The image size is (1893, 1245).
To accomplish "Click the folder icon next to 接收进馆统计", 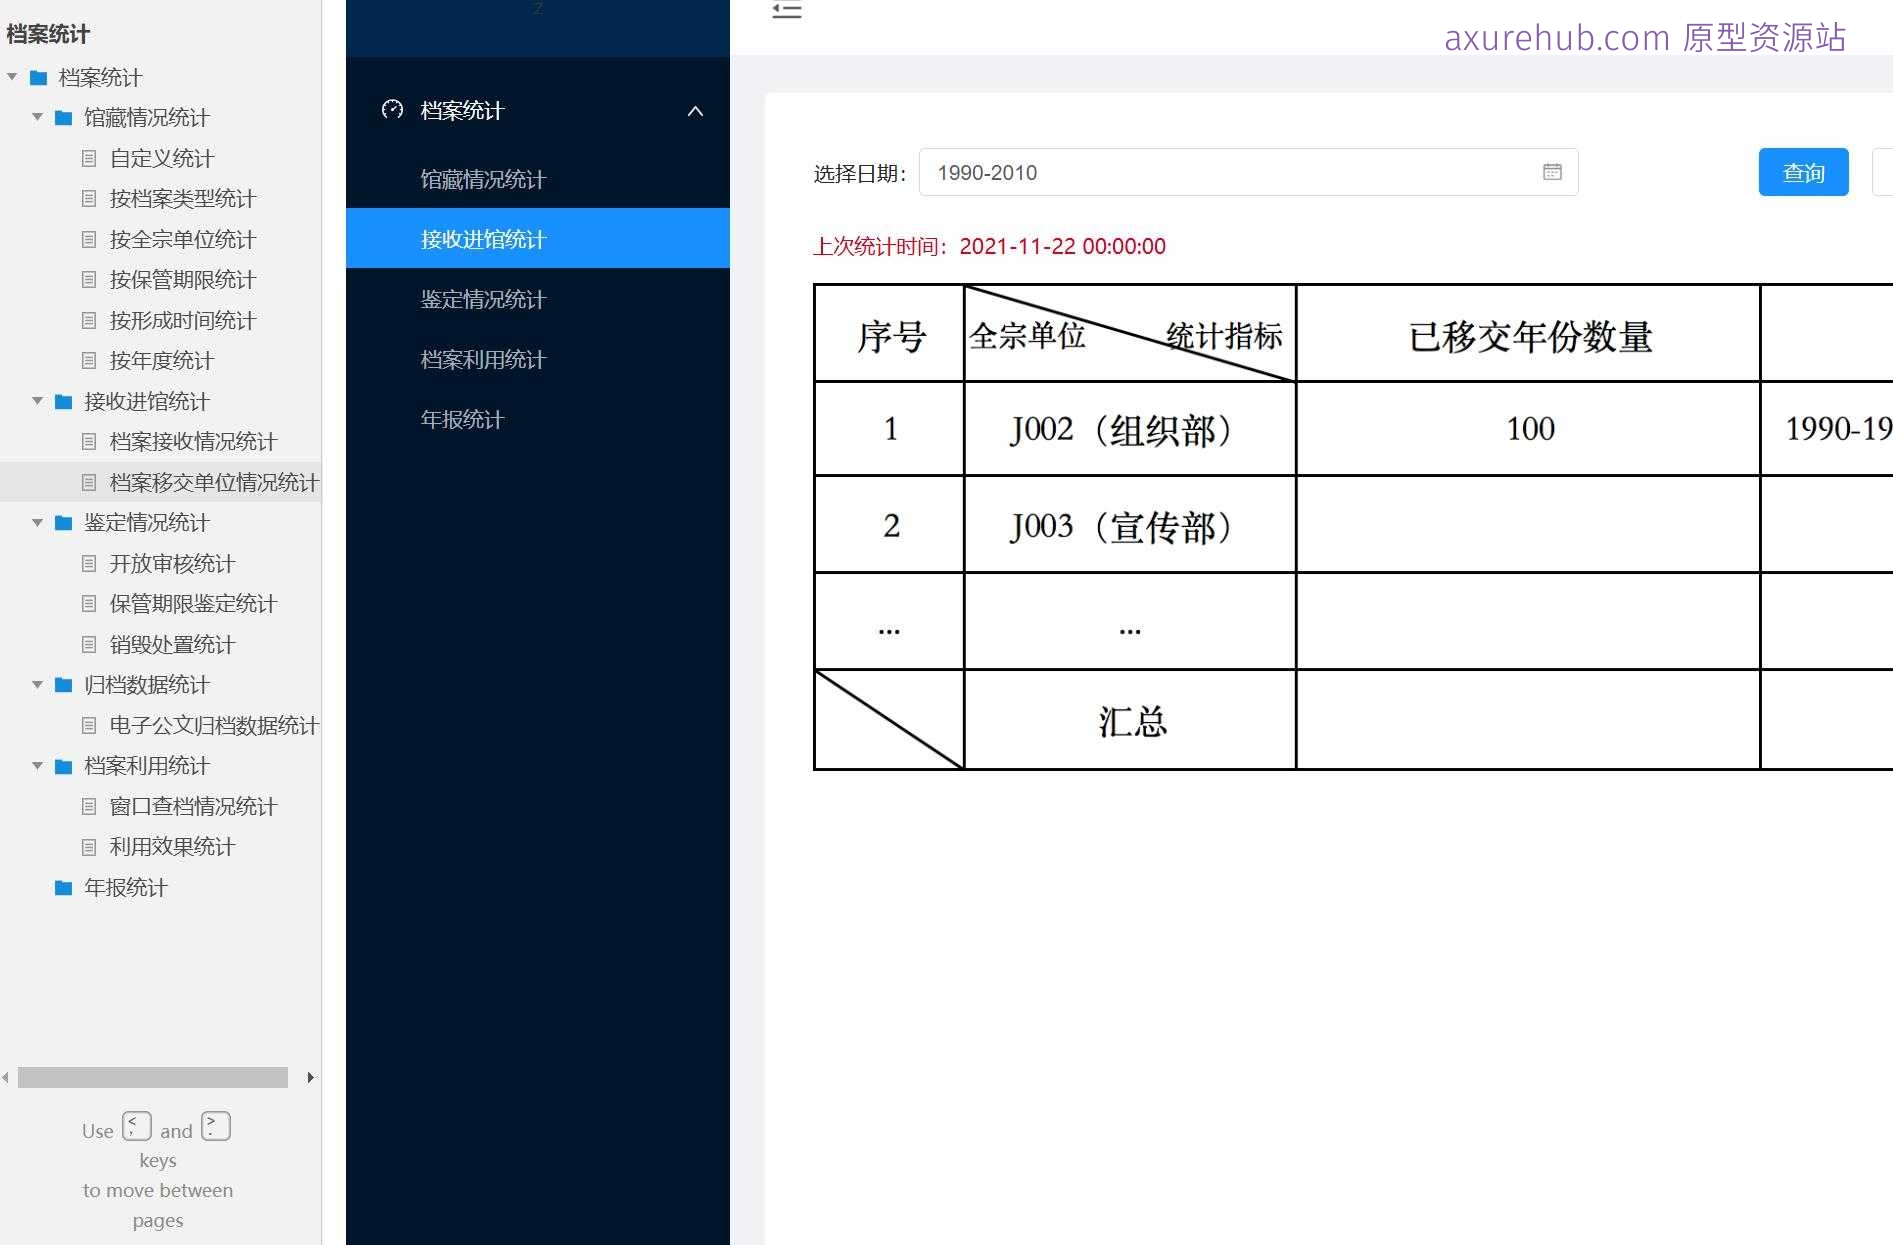I will coord(62,401).
